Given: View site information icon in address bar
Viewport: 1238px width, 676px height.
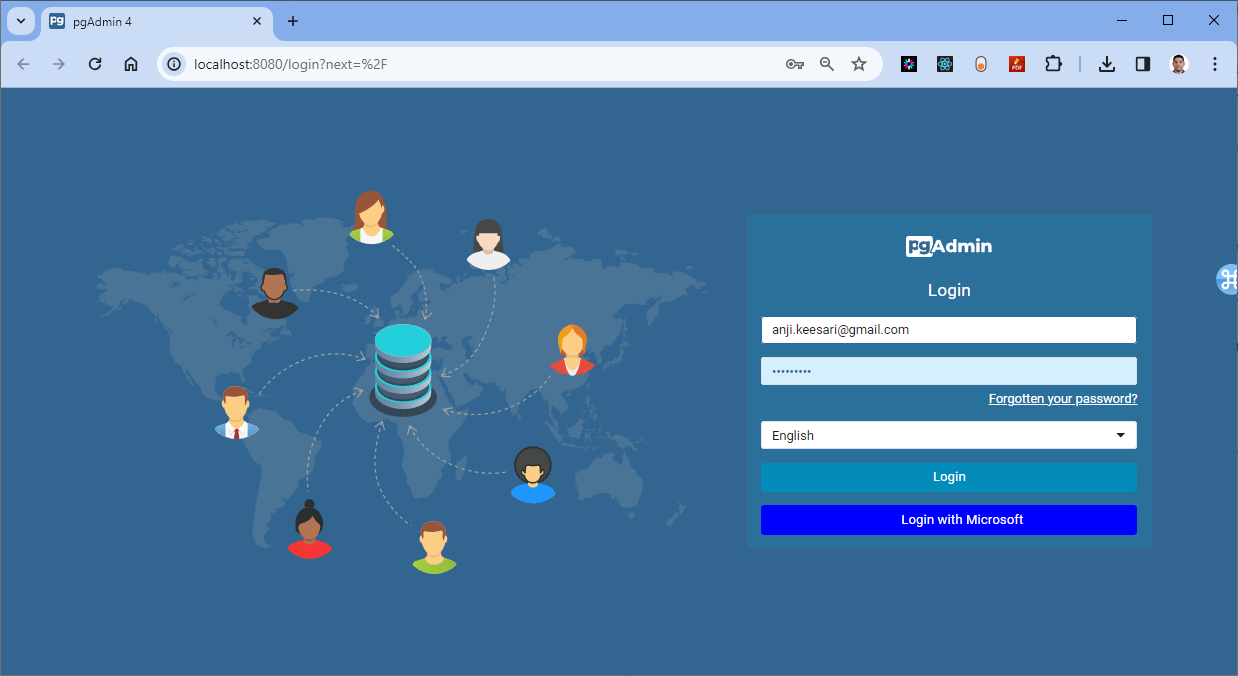Looking at the screenshot, I should (x=174, y=64).
